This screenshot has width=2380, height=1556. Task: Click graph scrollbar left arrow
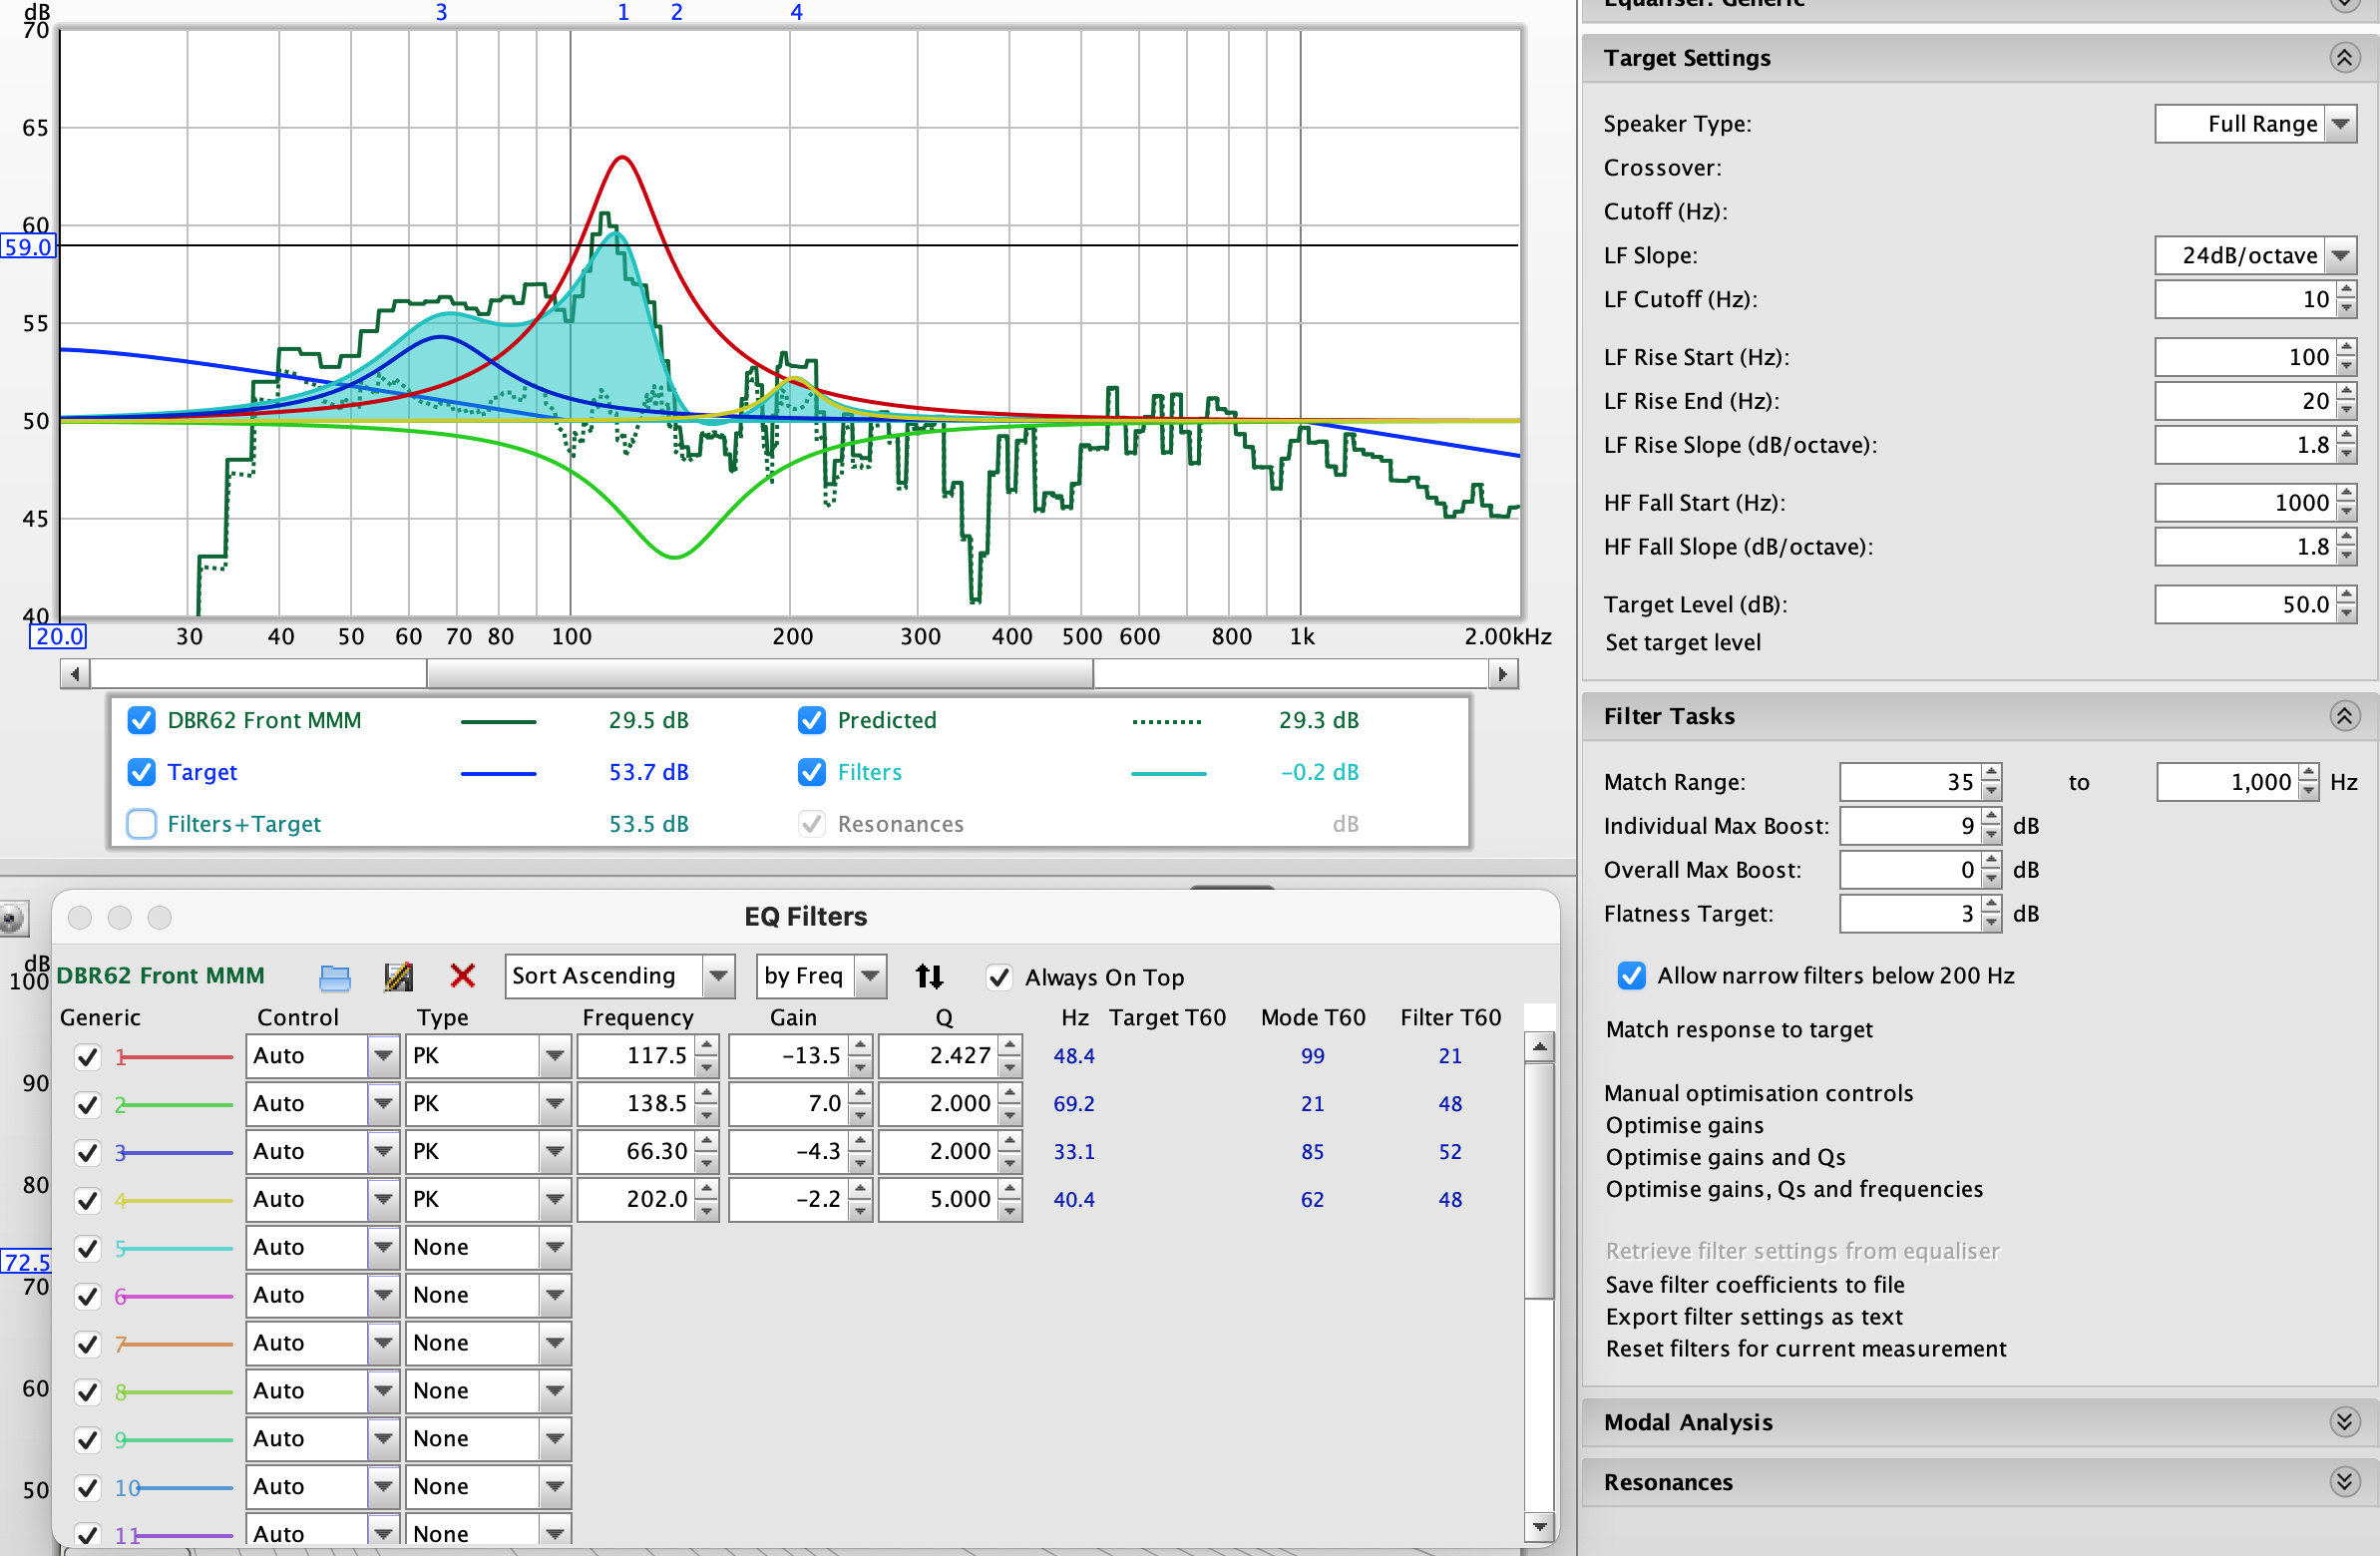[x=75, y=675]
